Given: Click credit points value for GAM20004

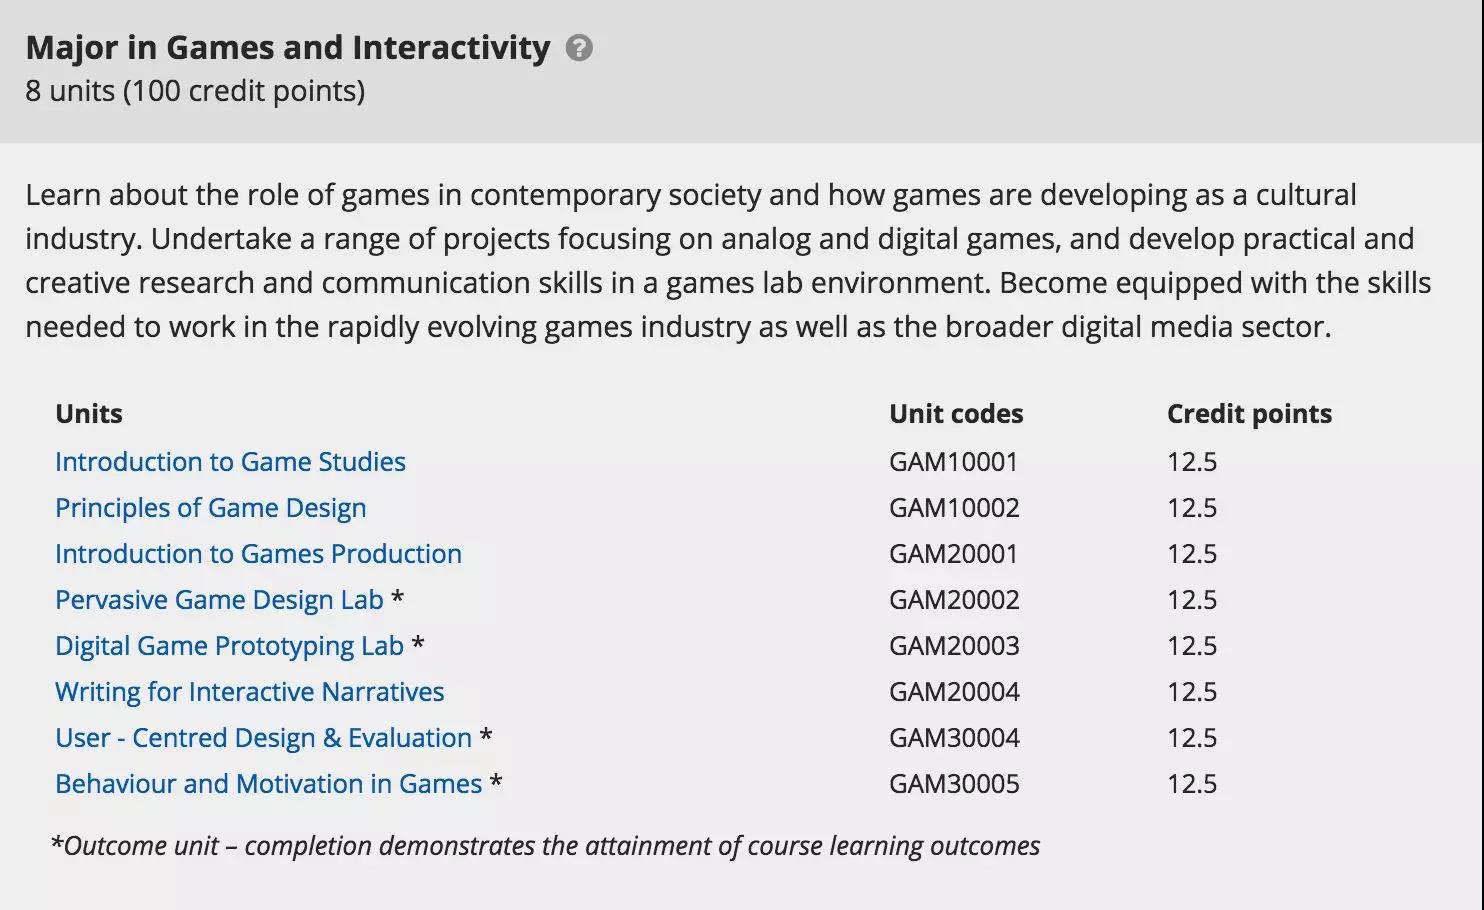Looking at the screenshot, I should 1191,692.
